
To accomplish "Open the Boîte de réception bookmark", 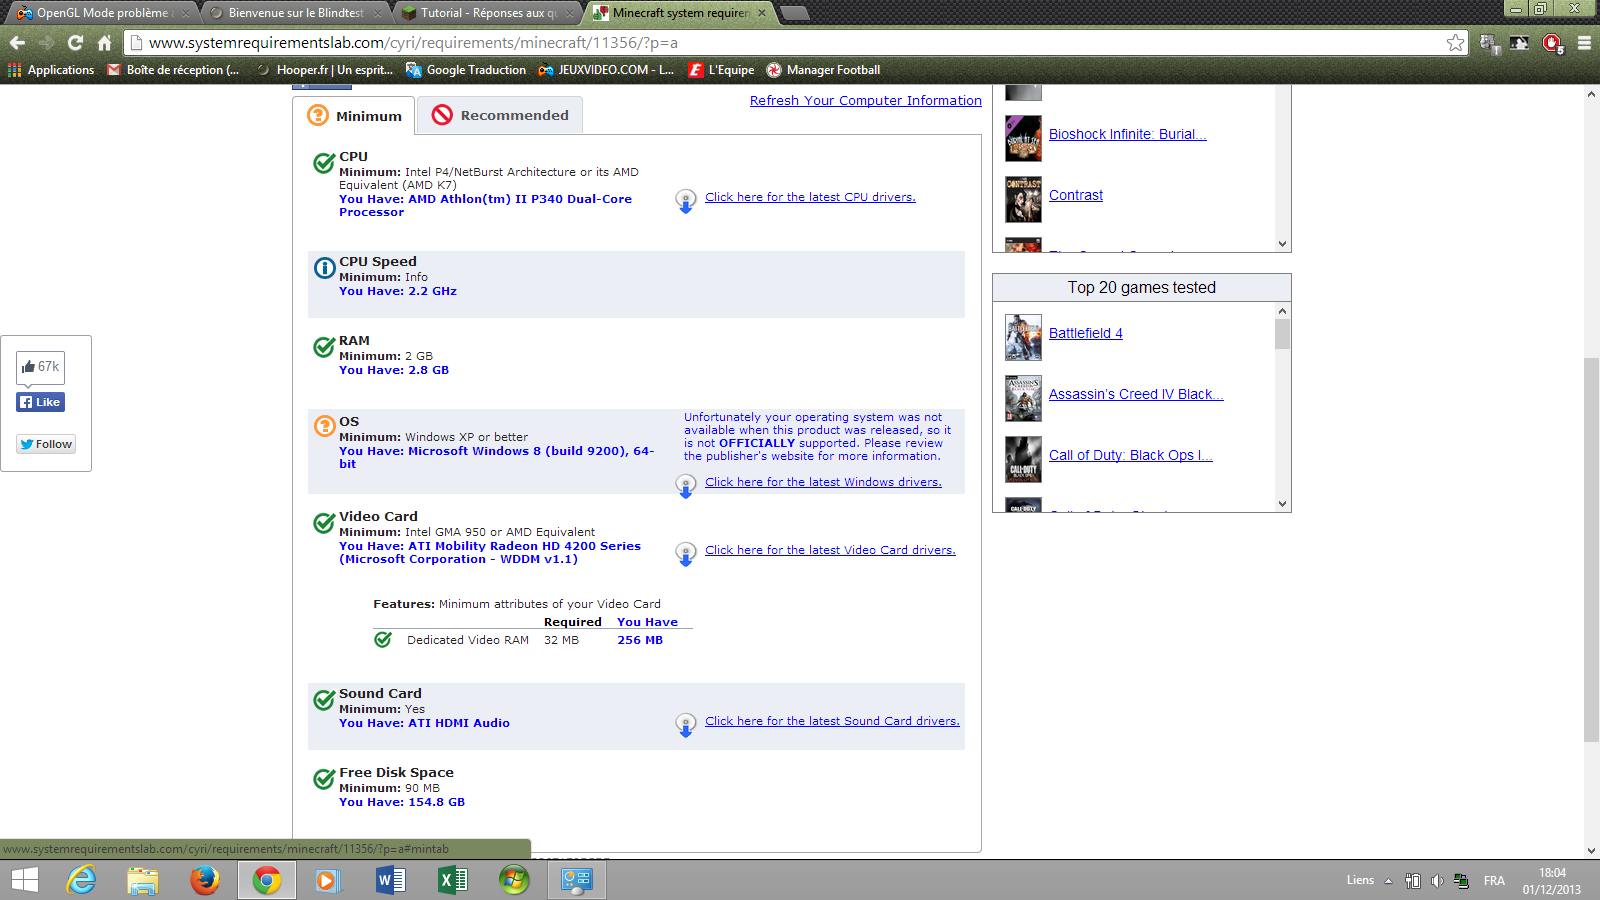I will [x=173, y=70].
